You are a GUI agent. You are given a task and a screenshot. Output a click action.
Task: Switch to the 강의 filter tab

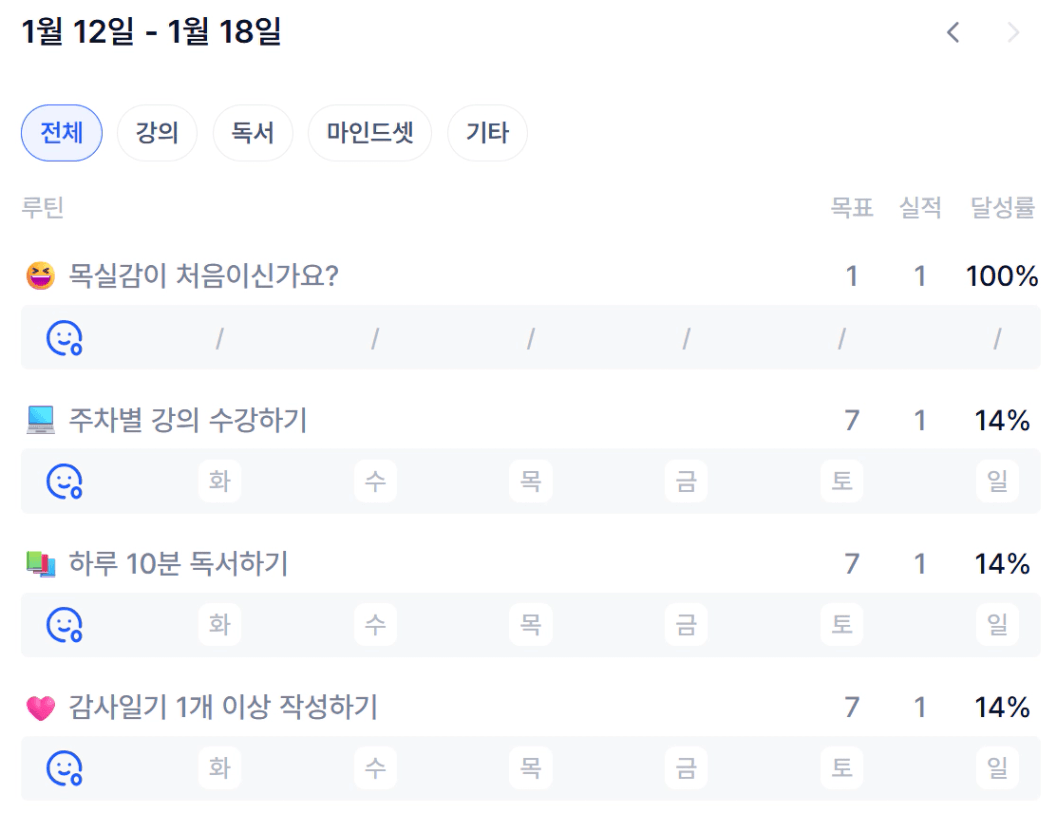(x=157, y=133)
